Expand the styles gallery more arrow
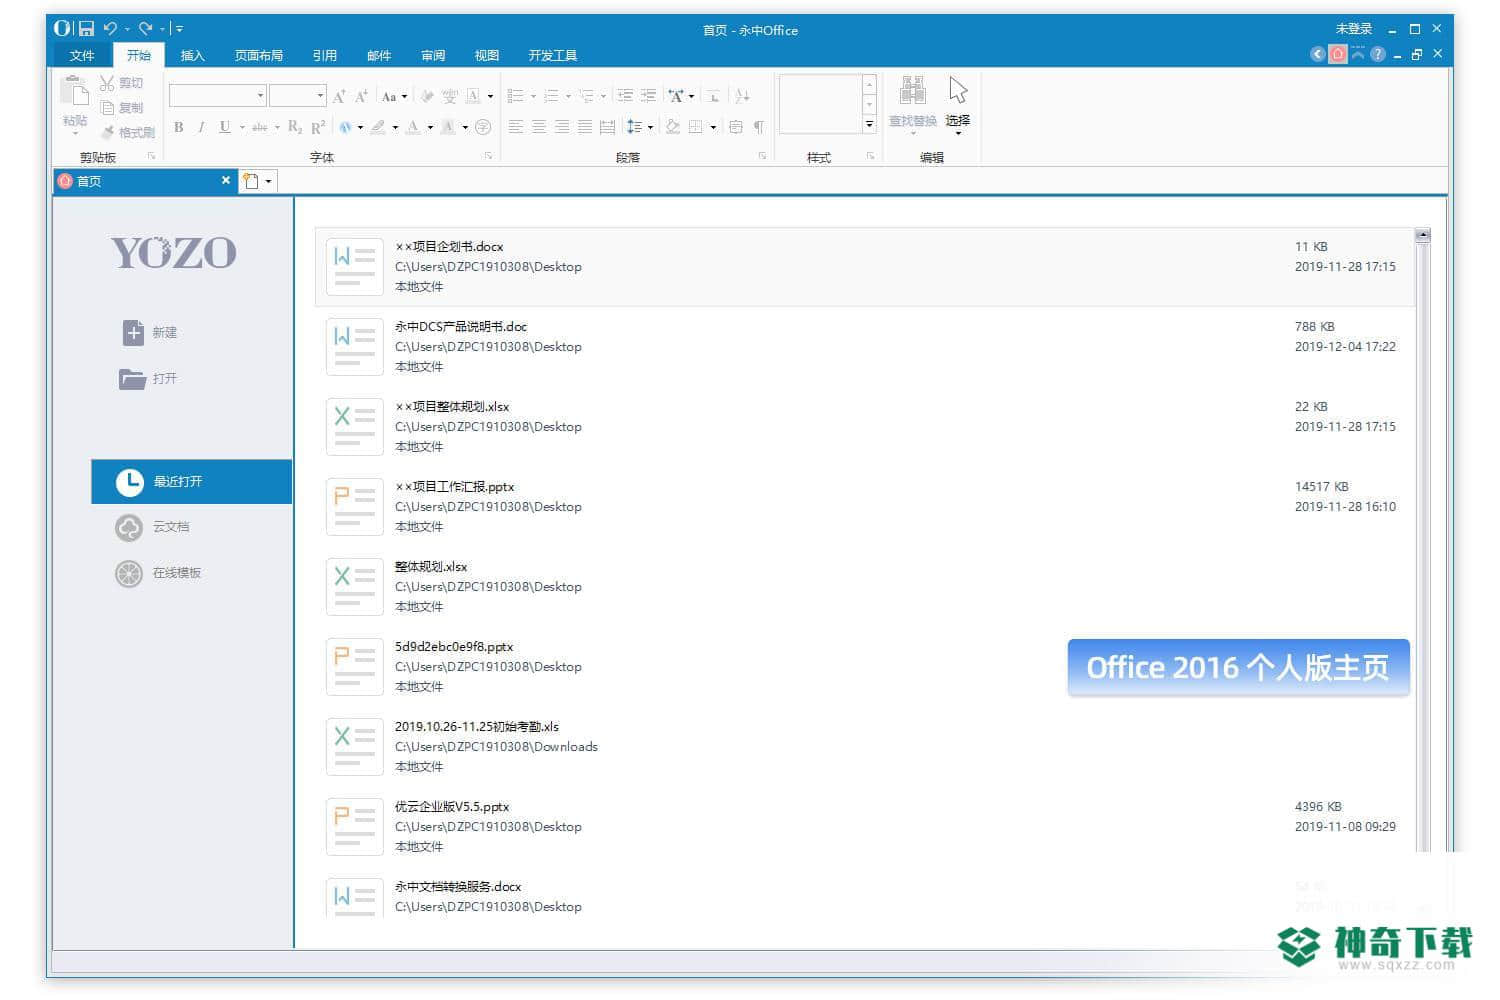The height and width of the screenshot is (1000, 1500). click(869, 125)
